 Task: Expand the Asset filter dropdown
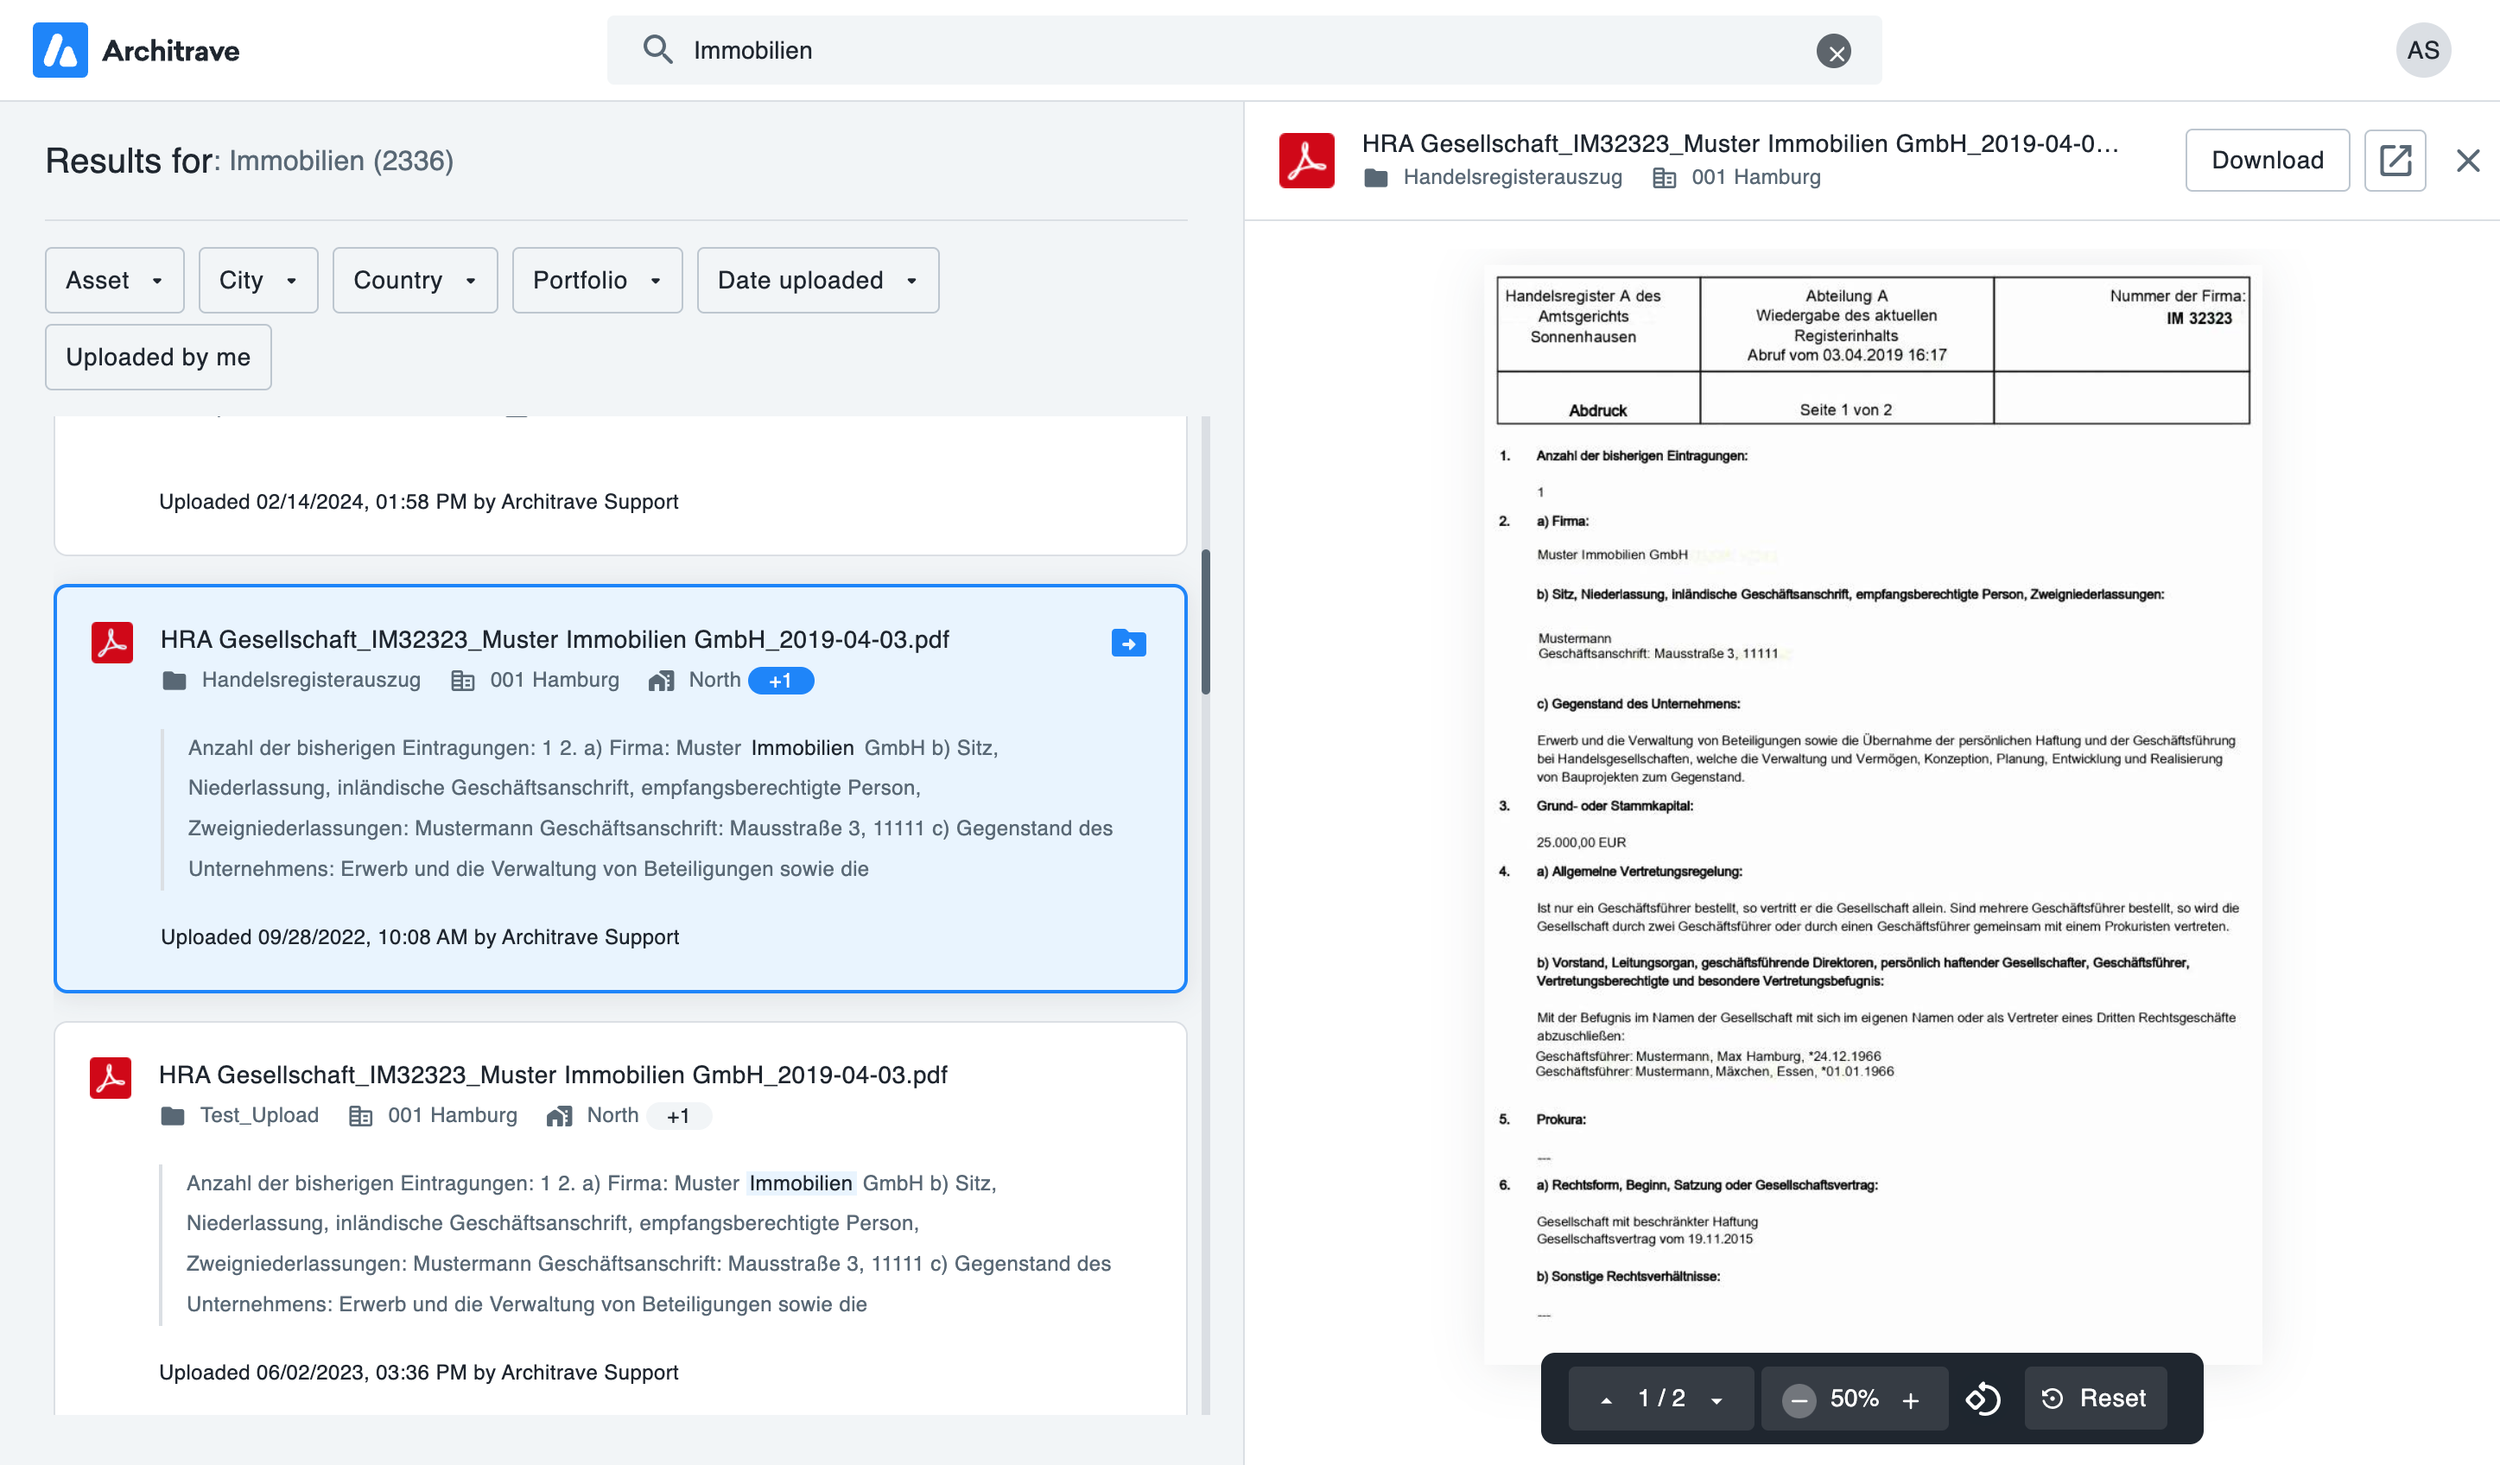tap(114, 280)
